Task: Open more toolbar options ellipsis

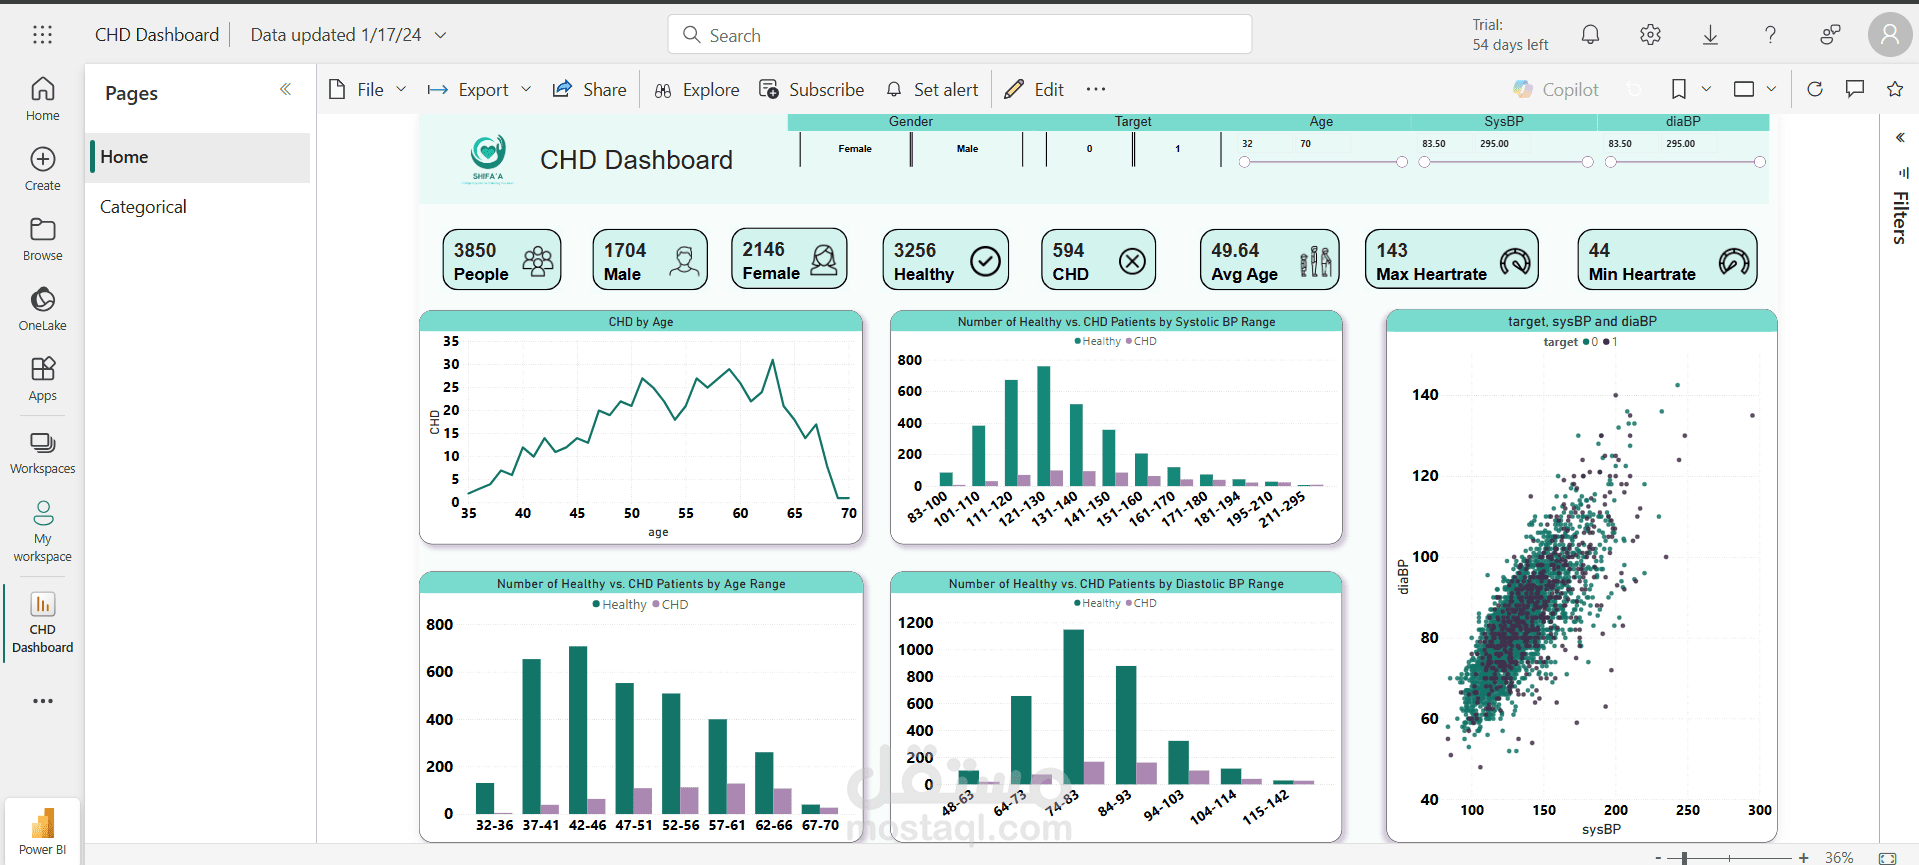Action: tap(1096, 89)
